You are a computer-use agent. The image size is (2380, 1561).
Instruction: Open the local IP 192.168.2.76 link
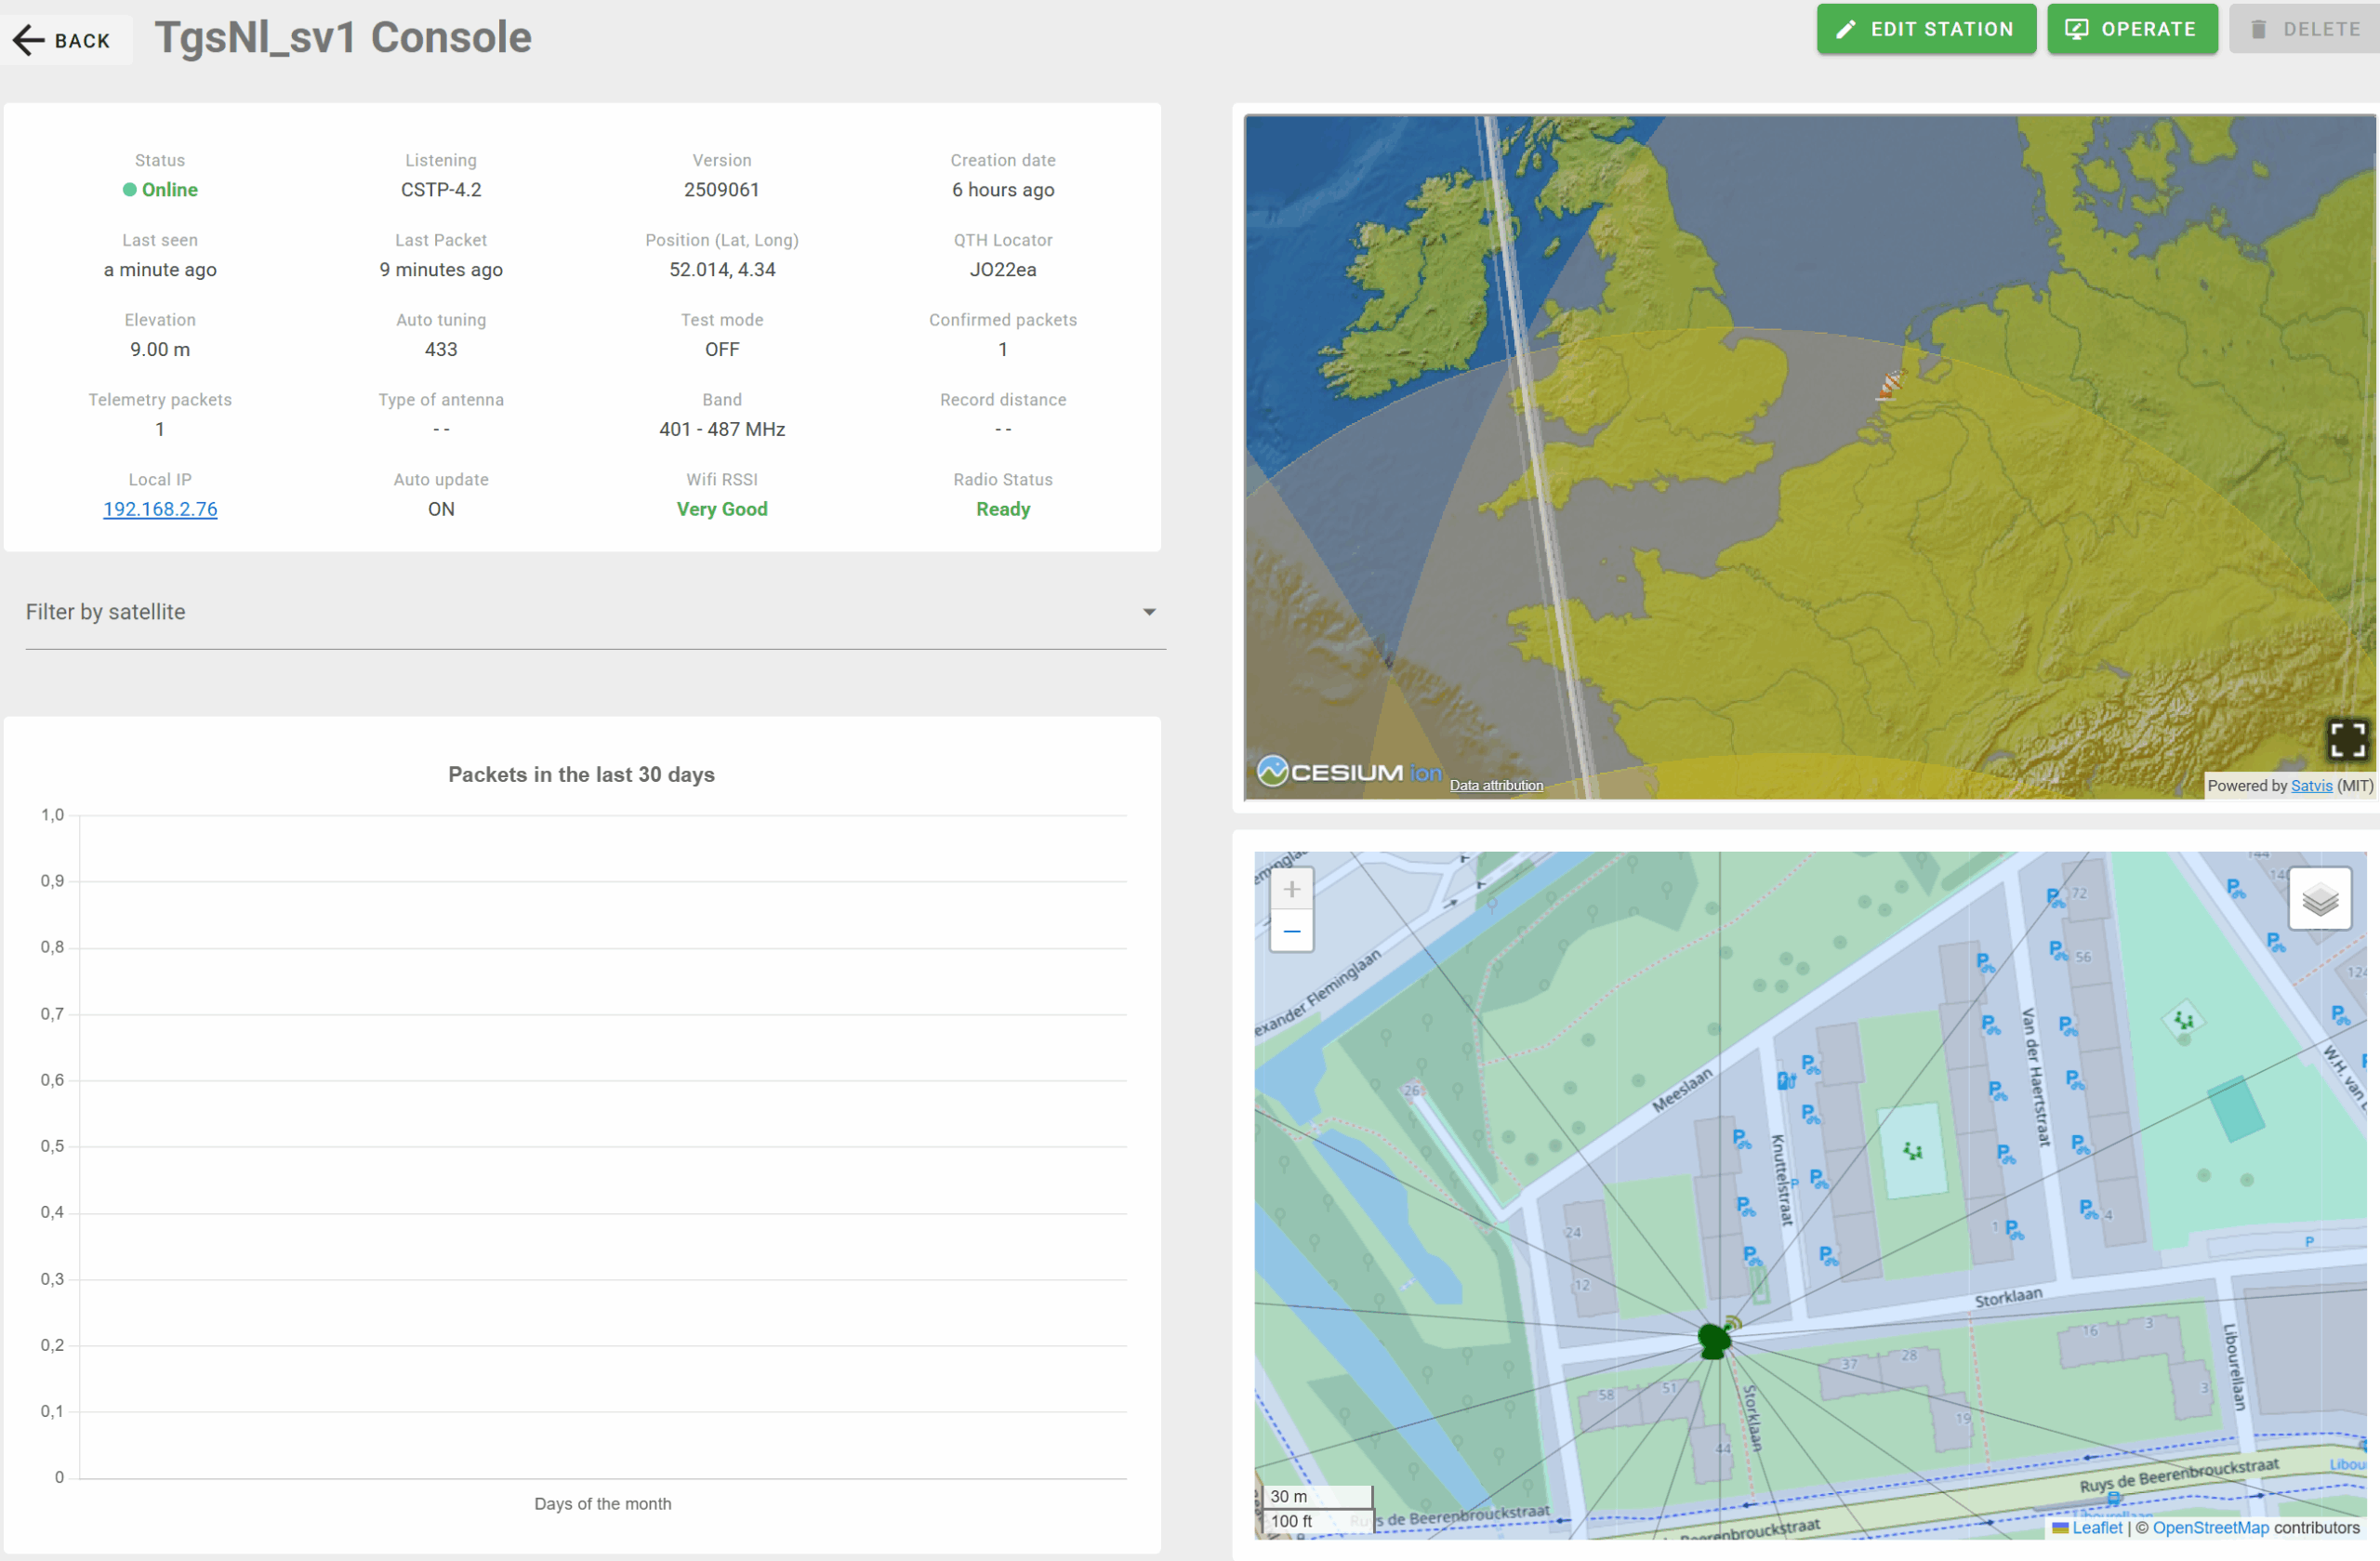click(160, 509)
